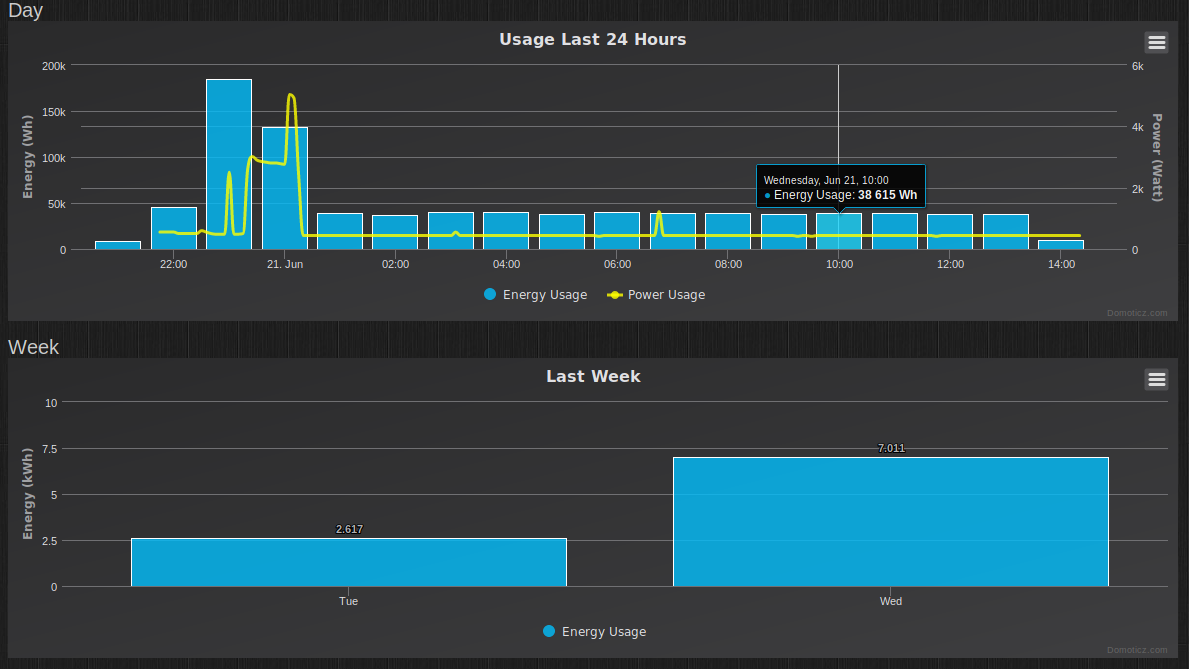Toggle Energy Usage series in day chart legend
This screenshot has width=1189, height=669.
(x=535, y=294)
